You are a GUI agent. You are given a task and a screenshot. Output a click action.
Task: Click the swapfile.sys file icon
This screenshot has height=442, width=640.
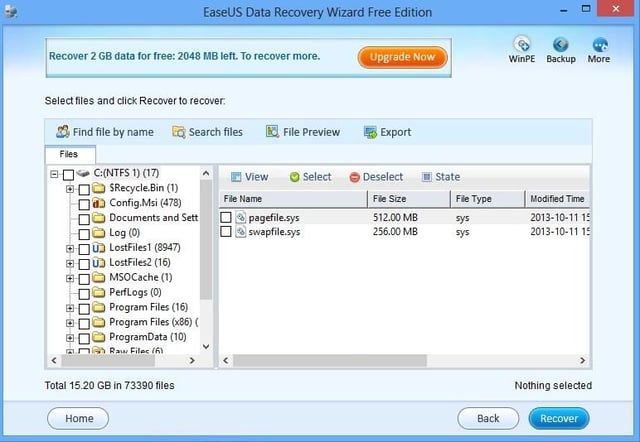pyautogui.click(x=241, y=232)
